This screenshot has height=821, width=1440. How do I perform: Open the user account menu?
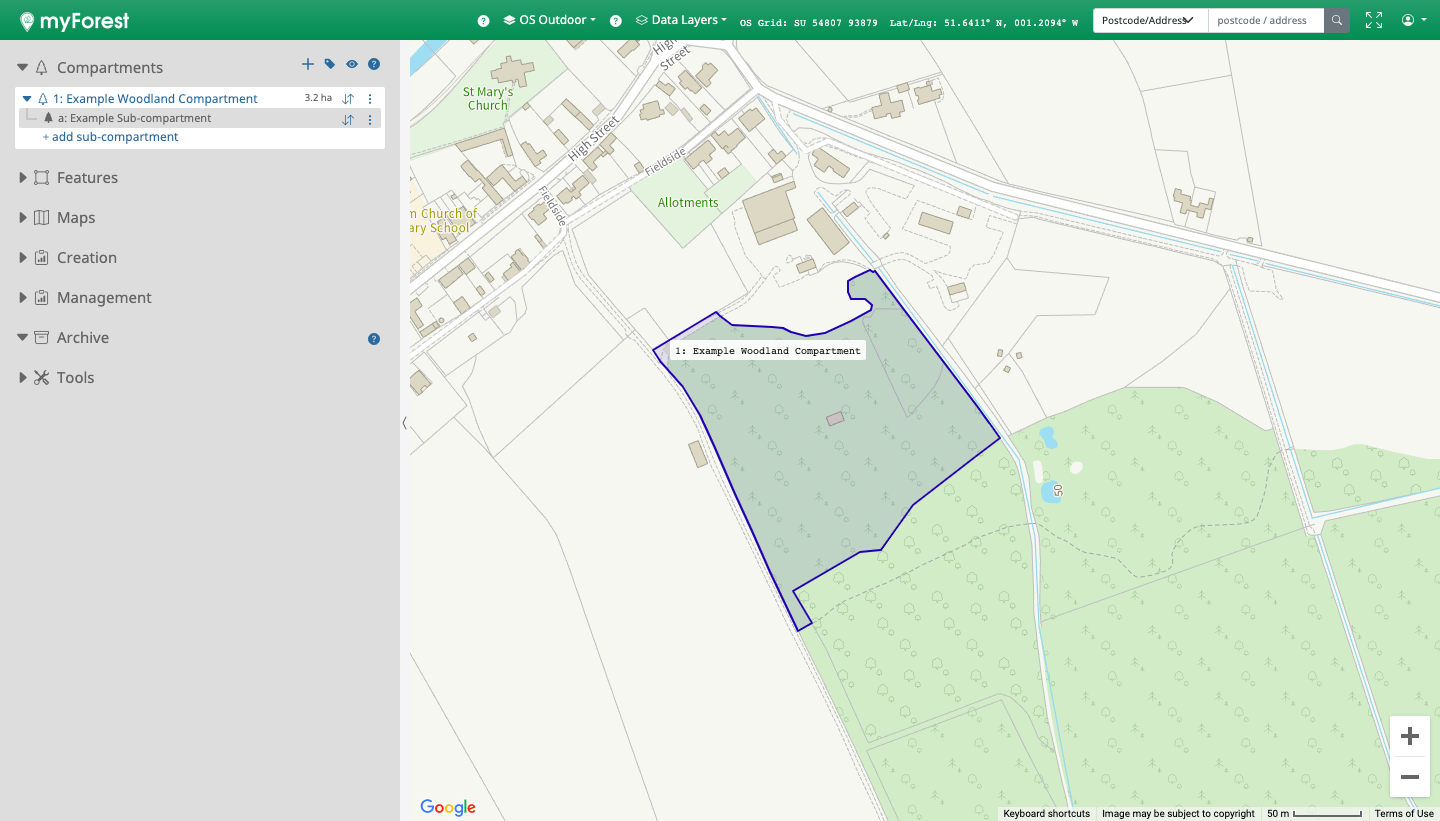[x=1413, y=20]
